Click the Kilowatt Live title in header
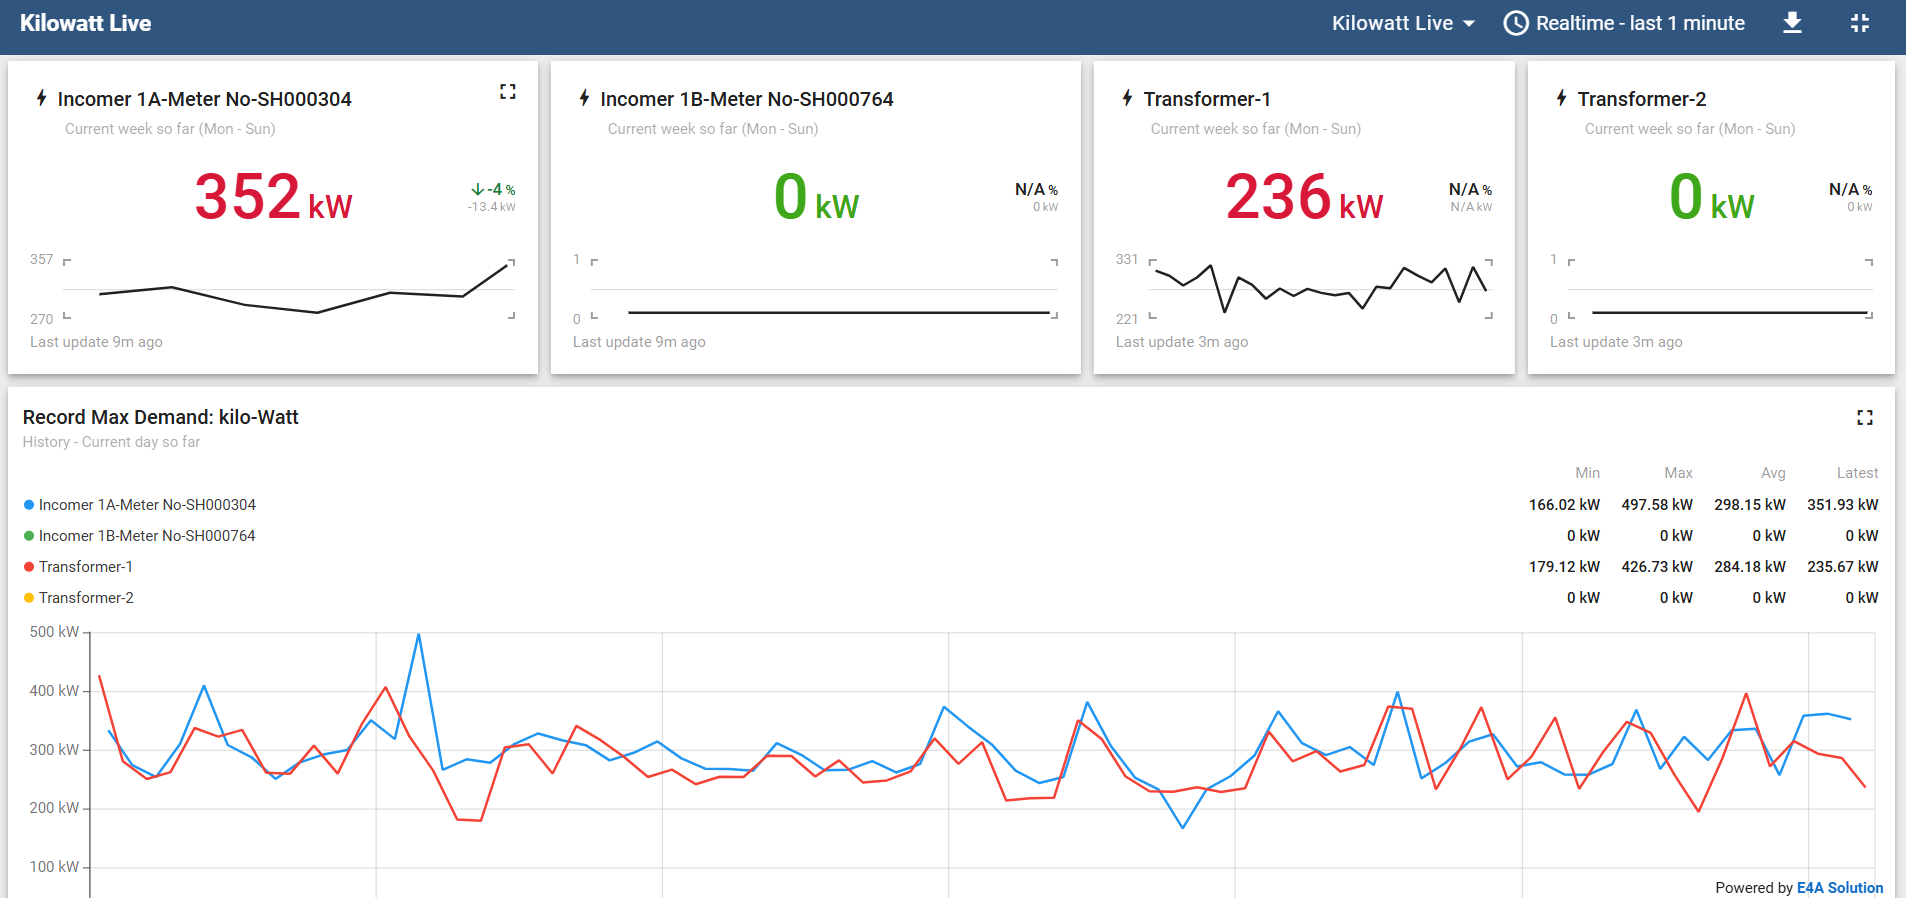This screenshot has width=1906, height=898. click(86, 23)
